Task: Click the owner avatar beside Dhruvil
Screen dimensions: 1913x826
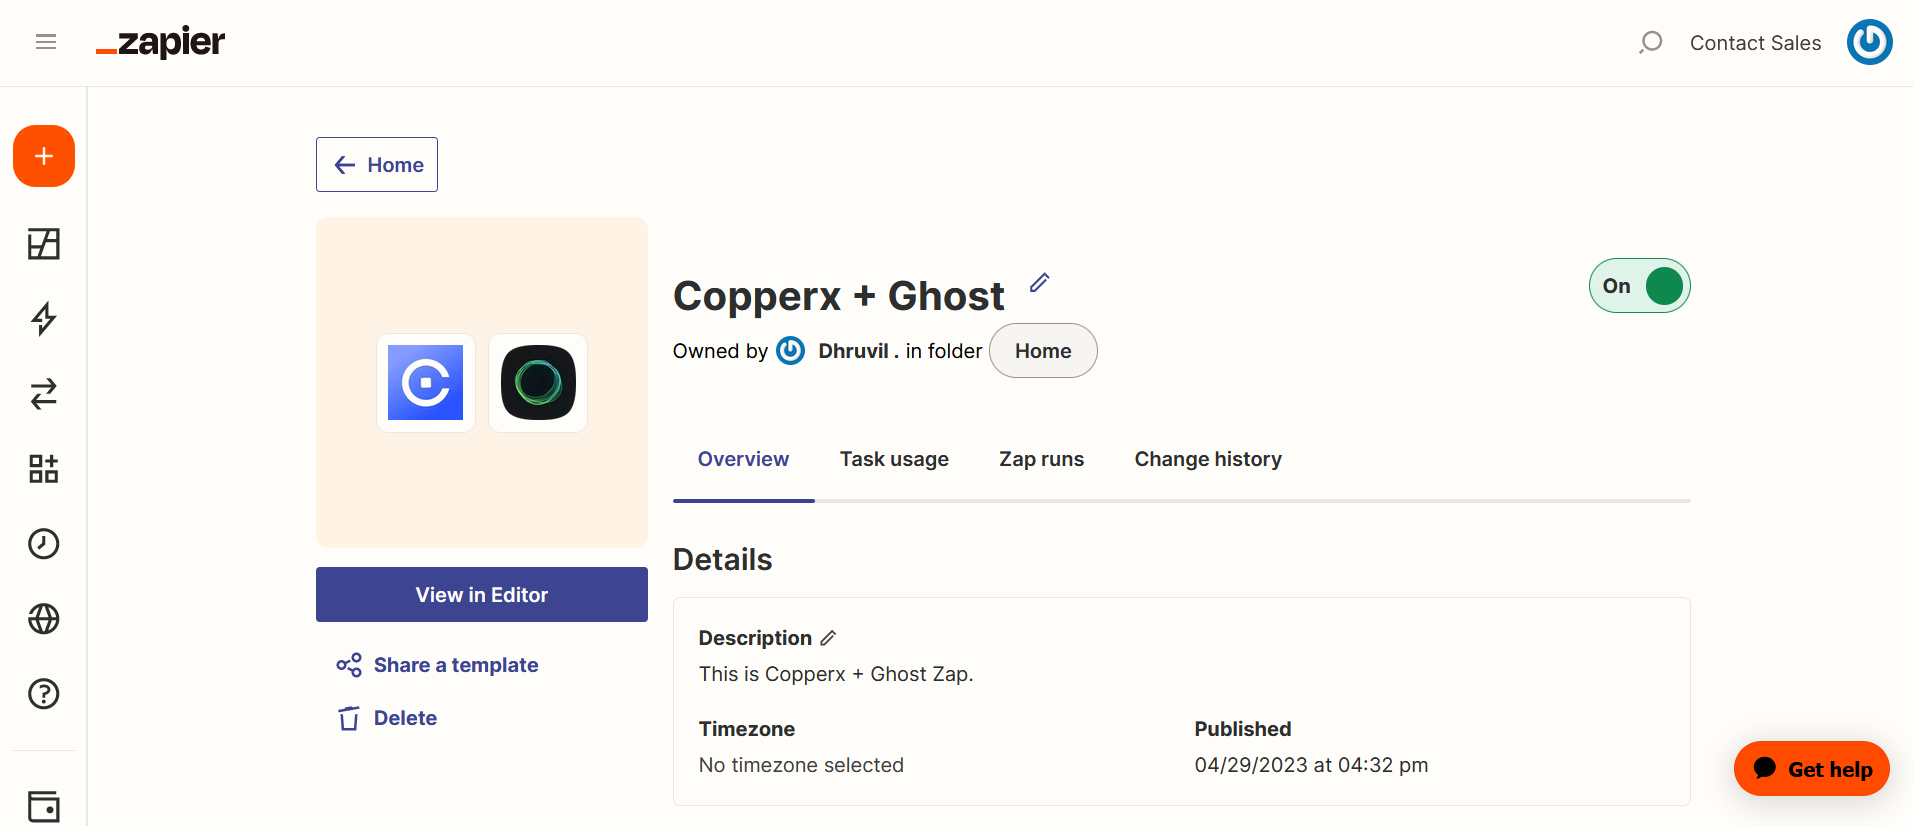Action: [791, 351]
